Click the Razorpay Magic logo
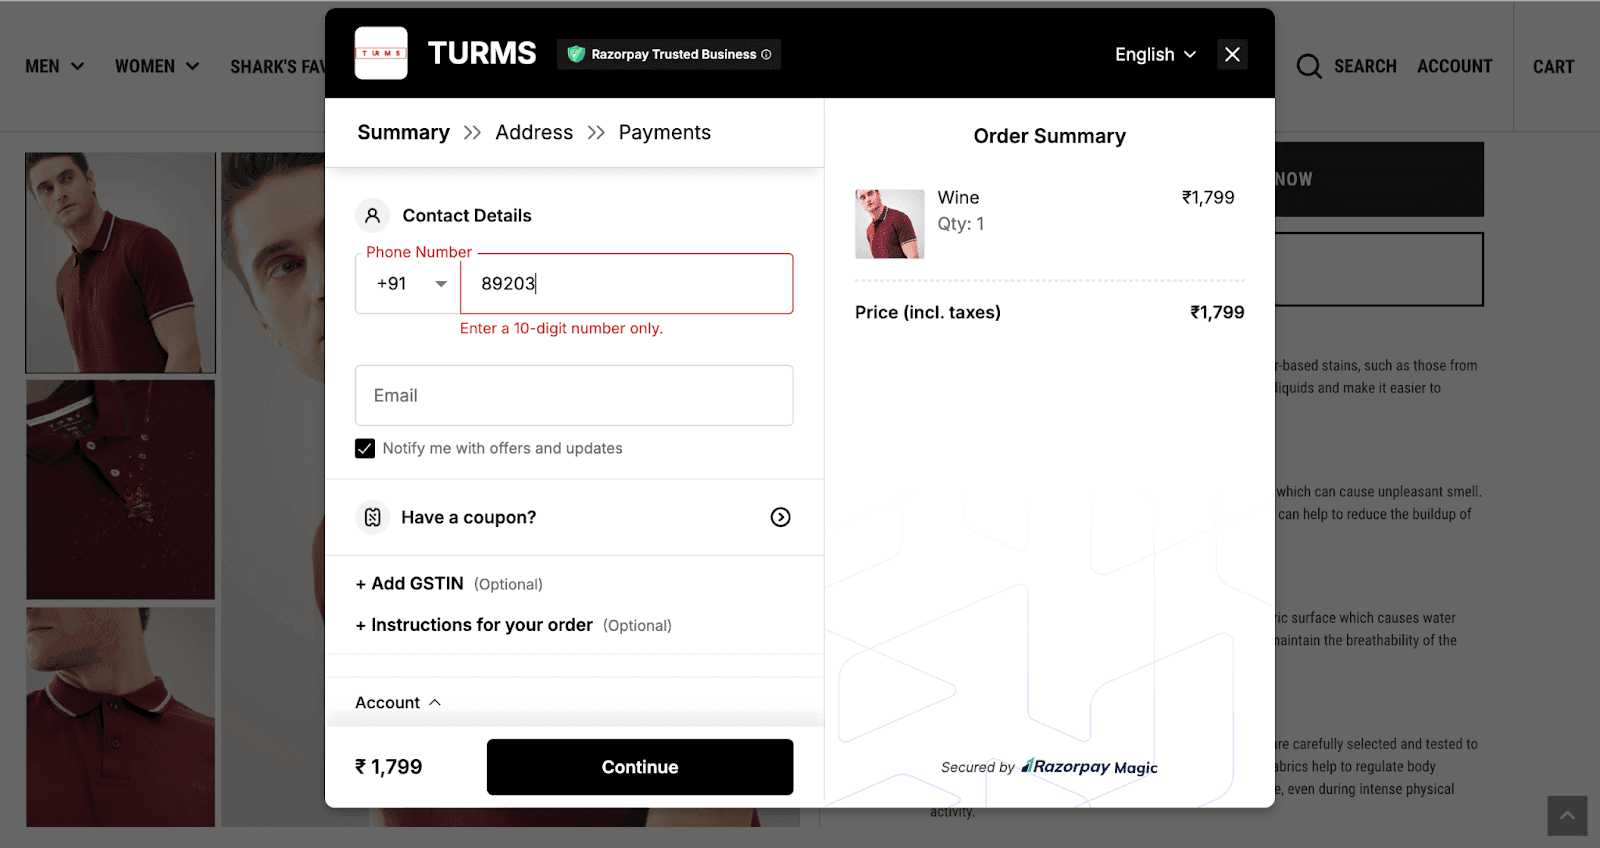This screenshot has height=848, width=1600. [1087, 767]
